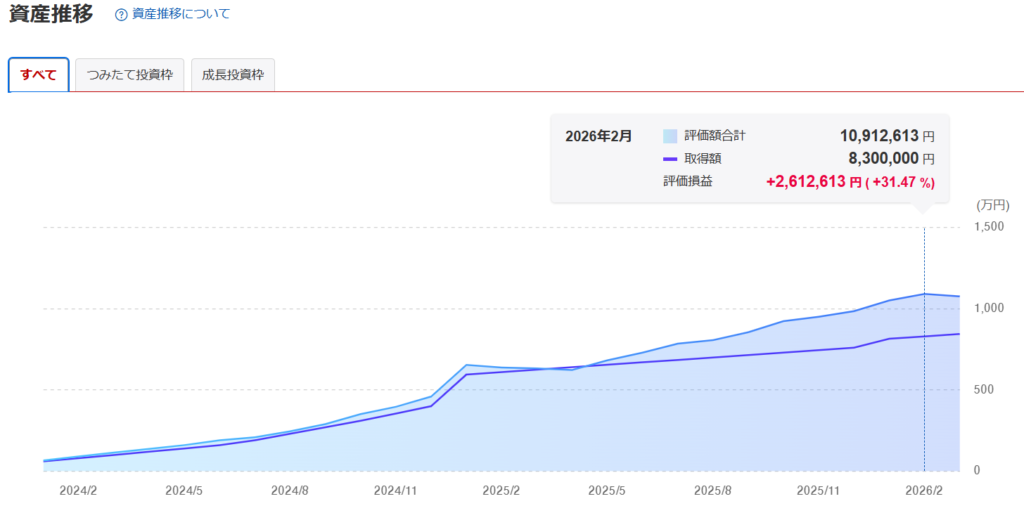
Task: Click the light-blue 評価額合計 legend swatch
Action: (x=670, y=136)
